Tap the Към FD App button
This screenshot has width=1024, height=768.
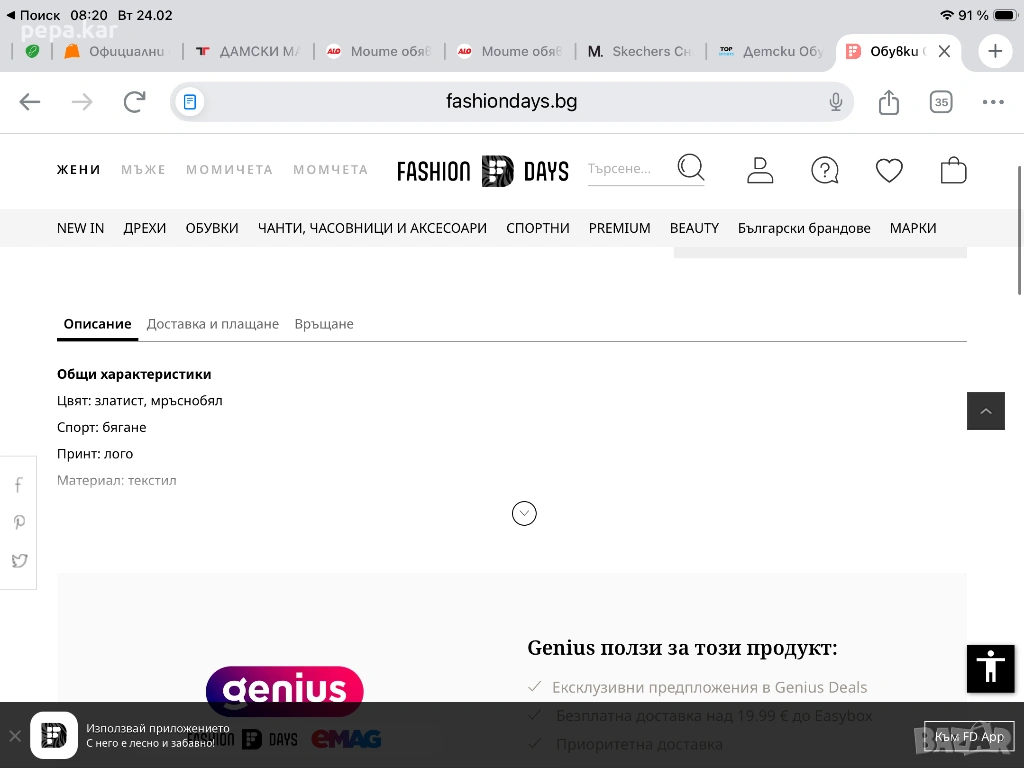[x=968, y=737]
